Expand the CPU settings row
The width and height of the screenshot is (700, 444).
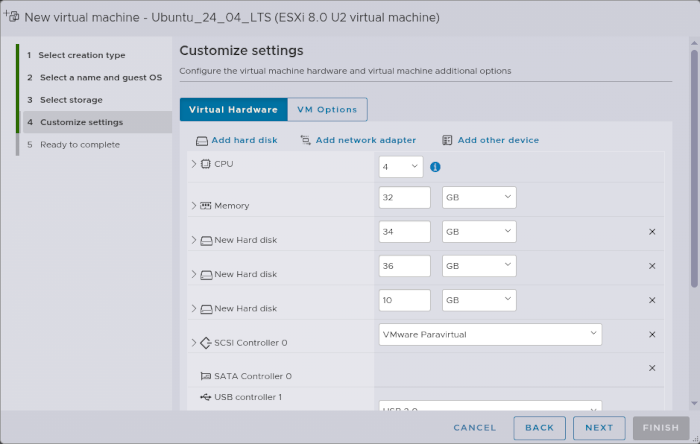[x=194, y=164]
